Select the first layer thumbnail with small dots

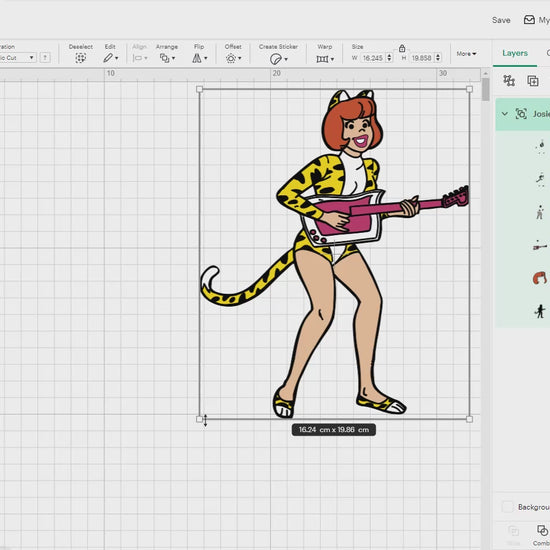[x=541, y=147]
